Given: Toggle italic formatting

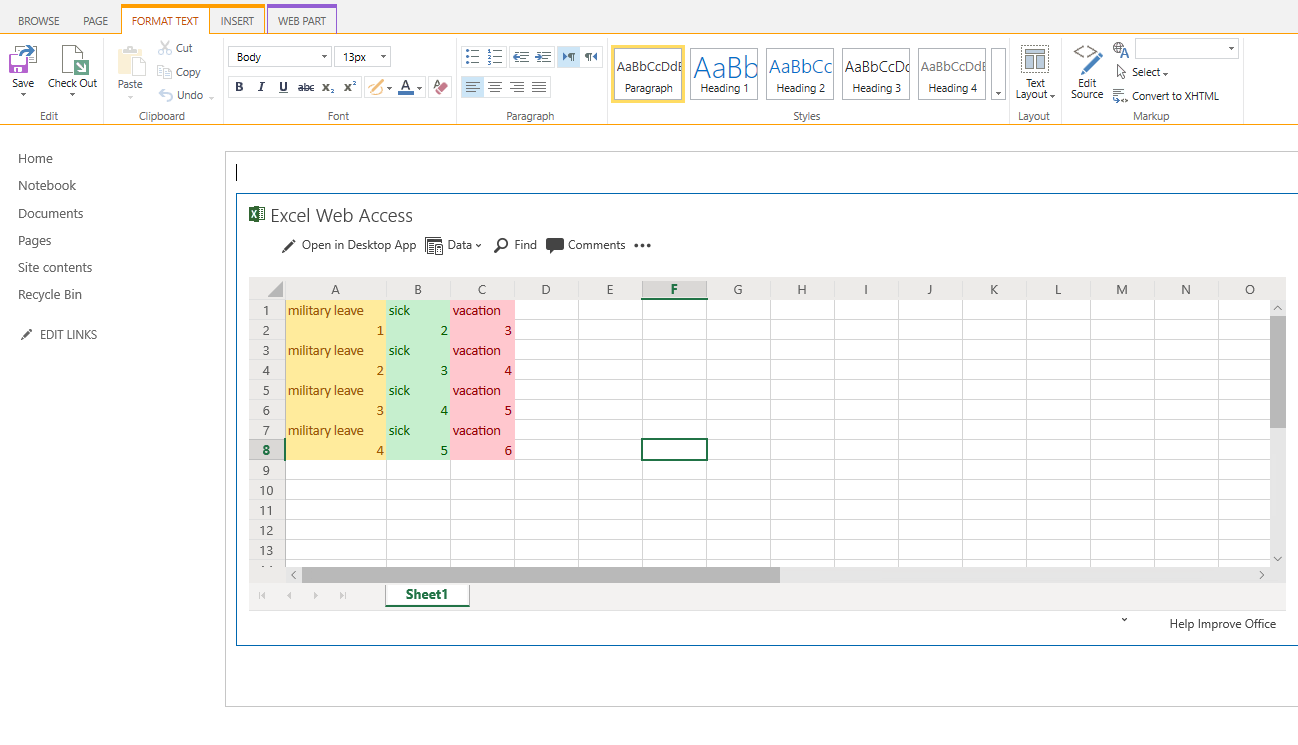Looking at the screenshot, I should pos(261,87).
